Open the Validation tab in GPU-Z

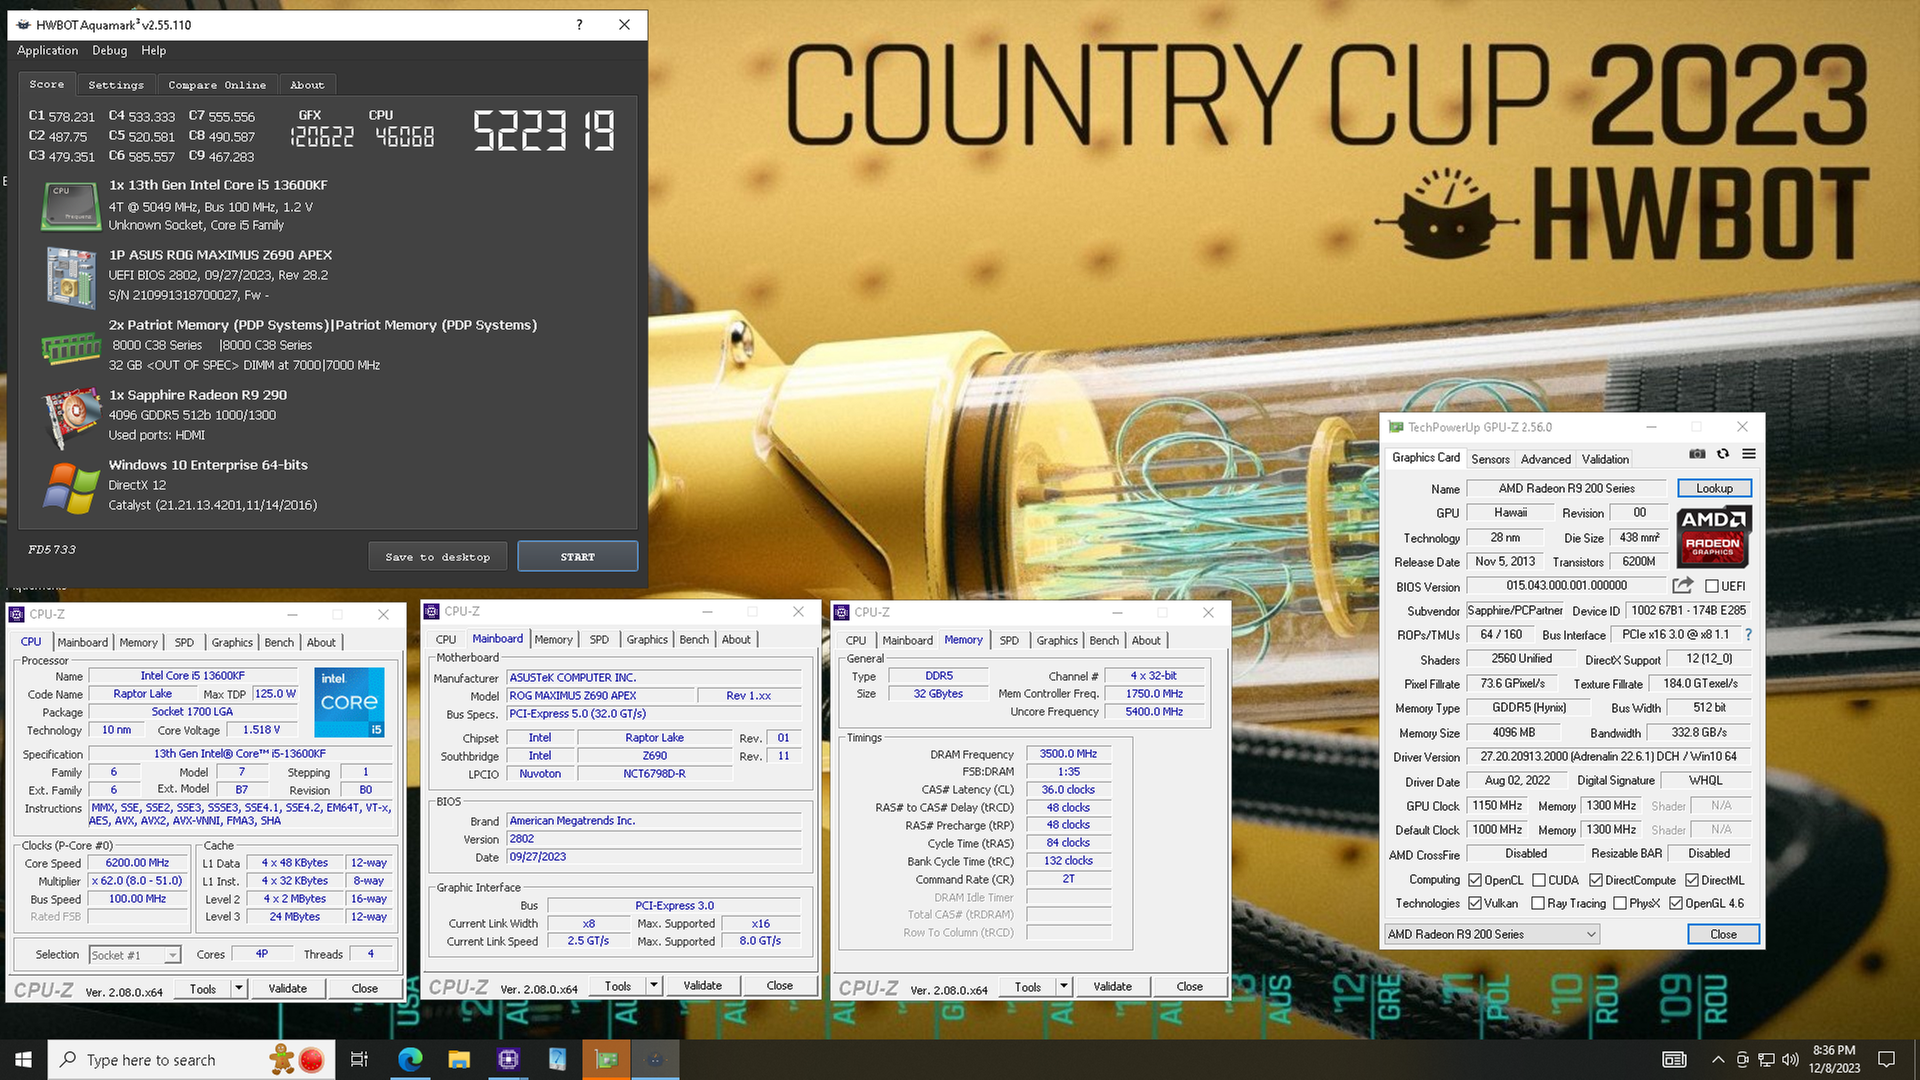pyautogui.click(x=1605, y=459)
